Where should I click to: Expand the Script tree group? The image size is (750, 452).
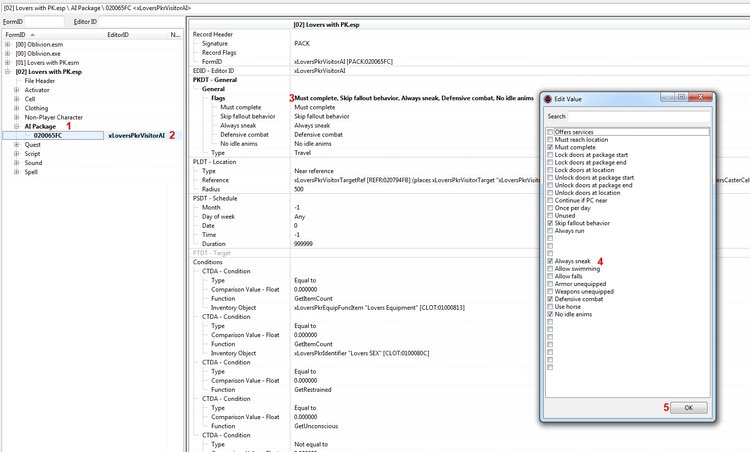[17, 154]
